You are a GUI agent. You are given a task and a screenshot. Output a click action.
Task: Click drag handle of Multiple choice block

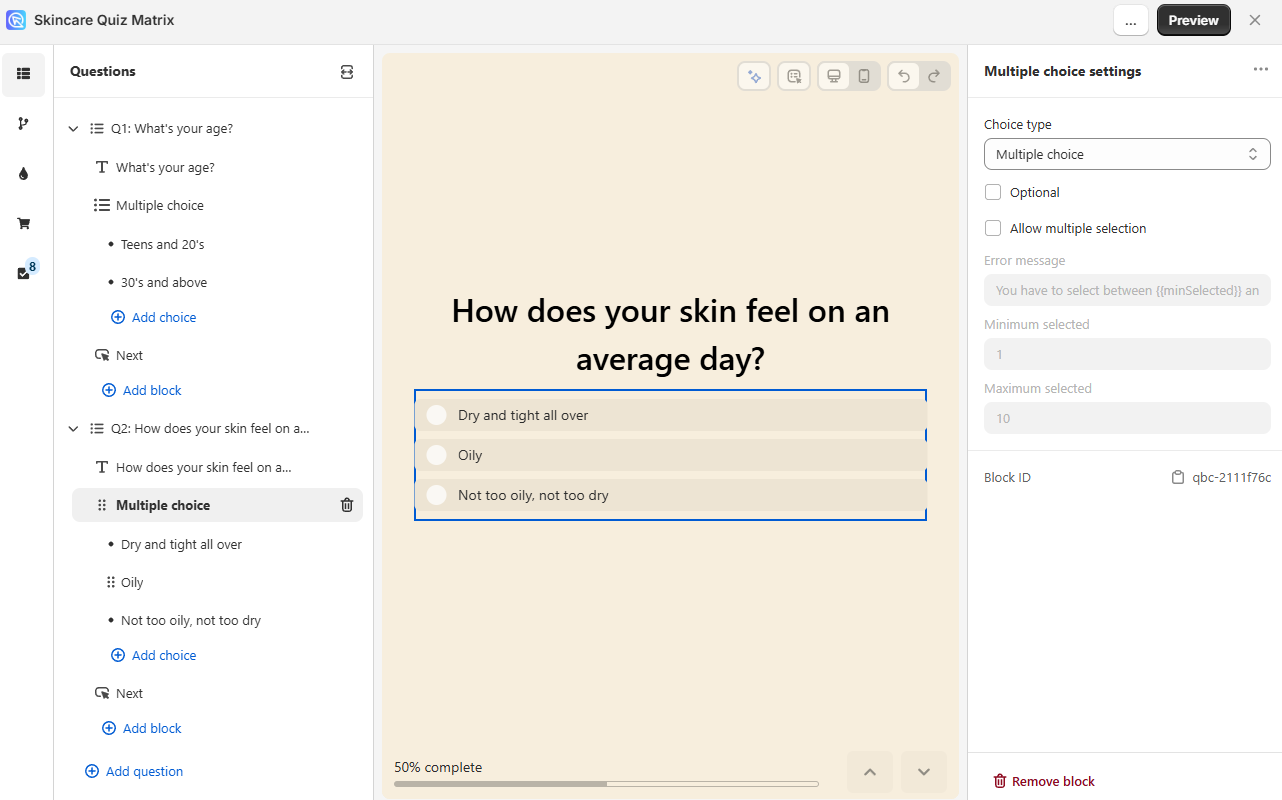coord(101,505)
